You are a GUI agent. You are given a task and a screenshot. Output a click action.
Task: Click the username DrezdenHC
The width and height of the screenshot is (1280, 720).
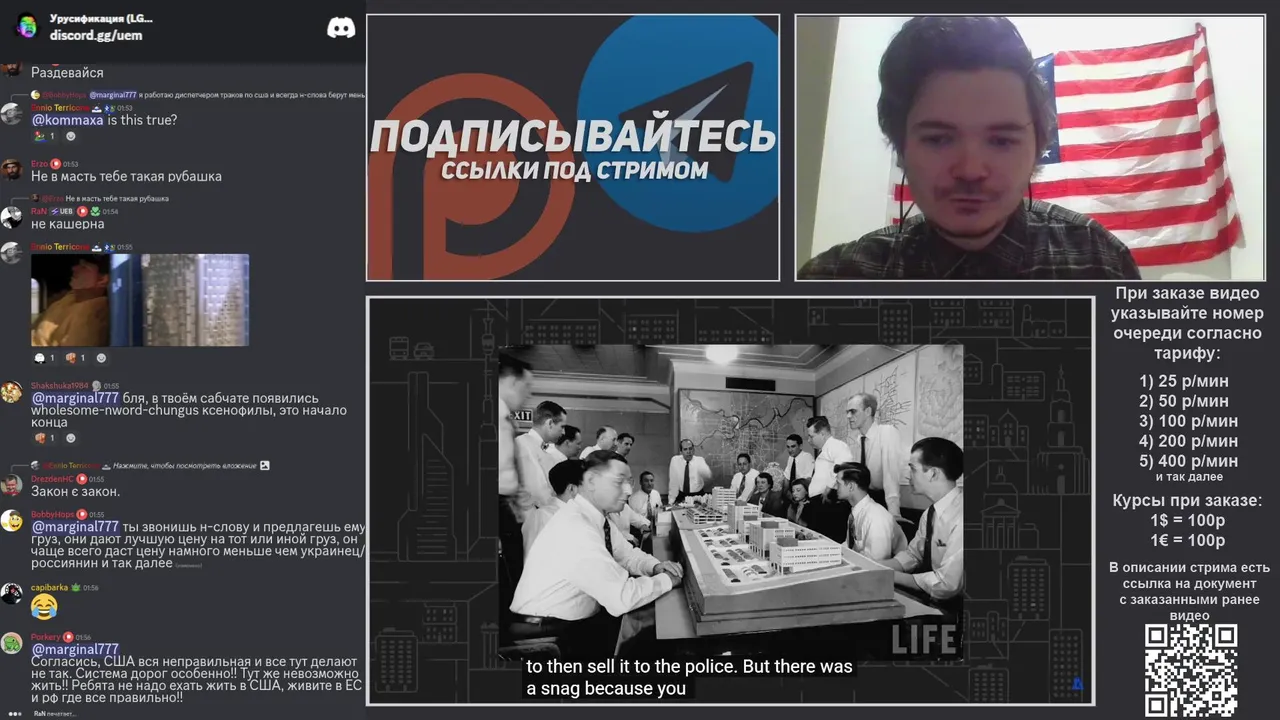[53, 479]
